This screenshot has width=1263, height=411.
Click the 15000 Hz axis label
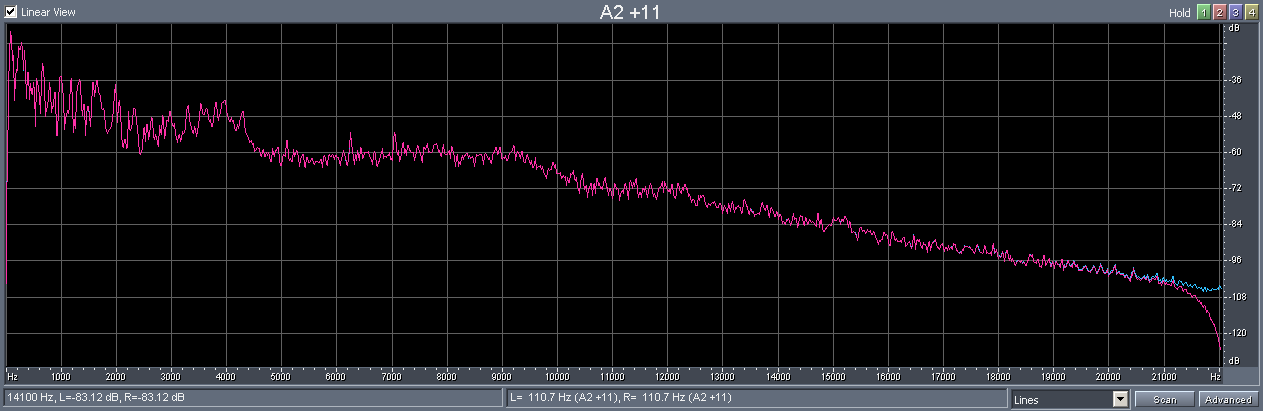point(832,378)
